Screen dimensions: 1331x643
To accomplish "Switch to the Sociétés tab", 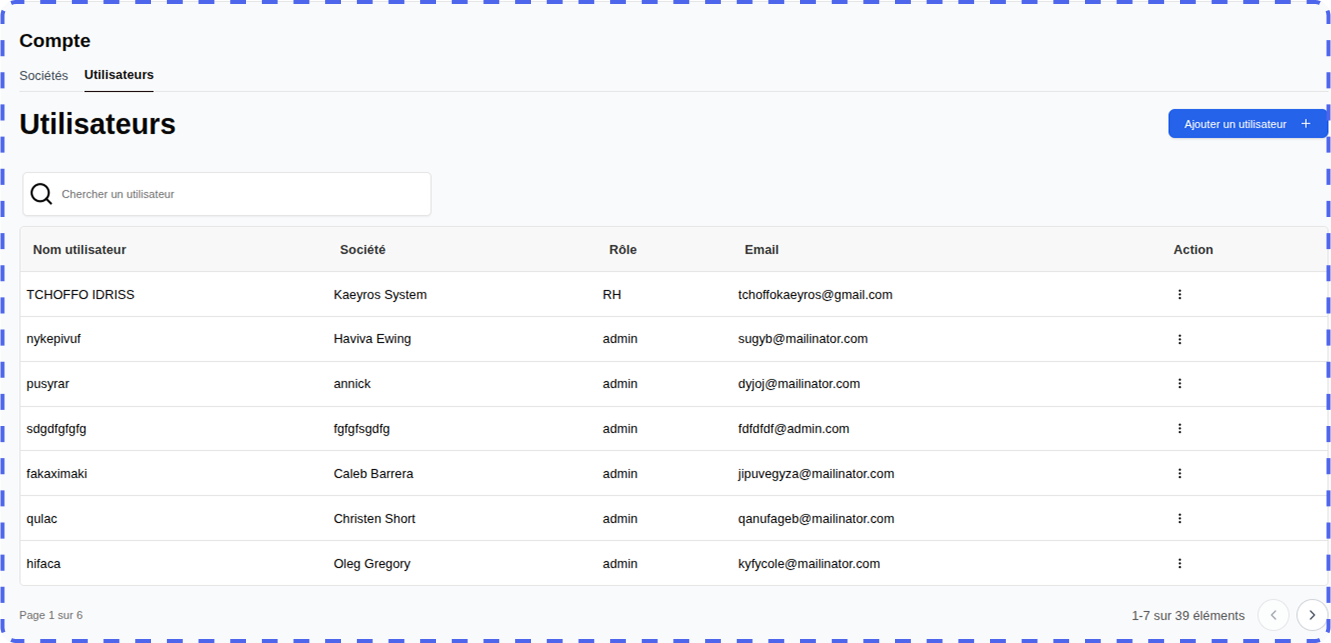I will [x=44, y=76].
